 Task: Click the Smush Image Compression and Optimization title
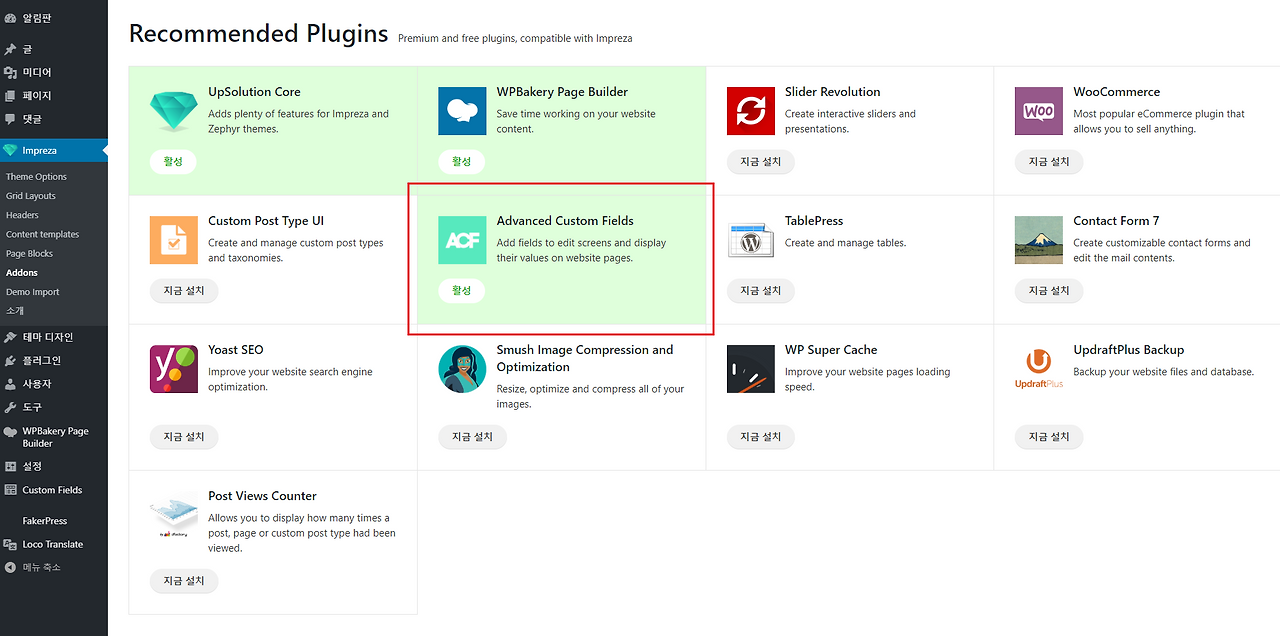click(x=585, y=358)
